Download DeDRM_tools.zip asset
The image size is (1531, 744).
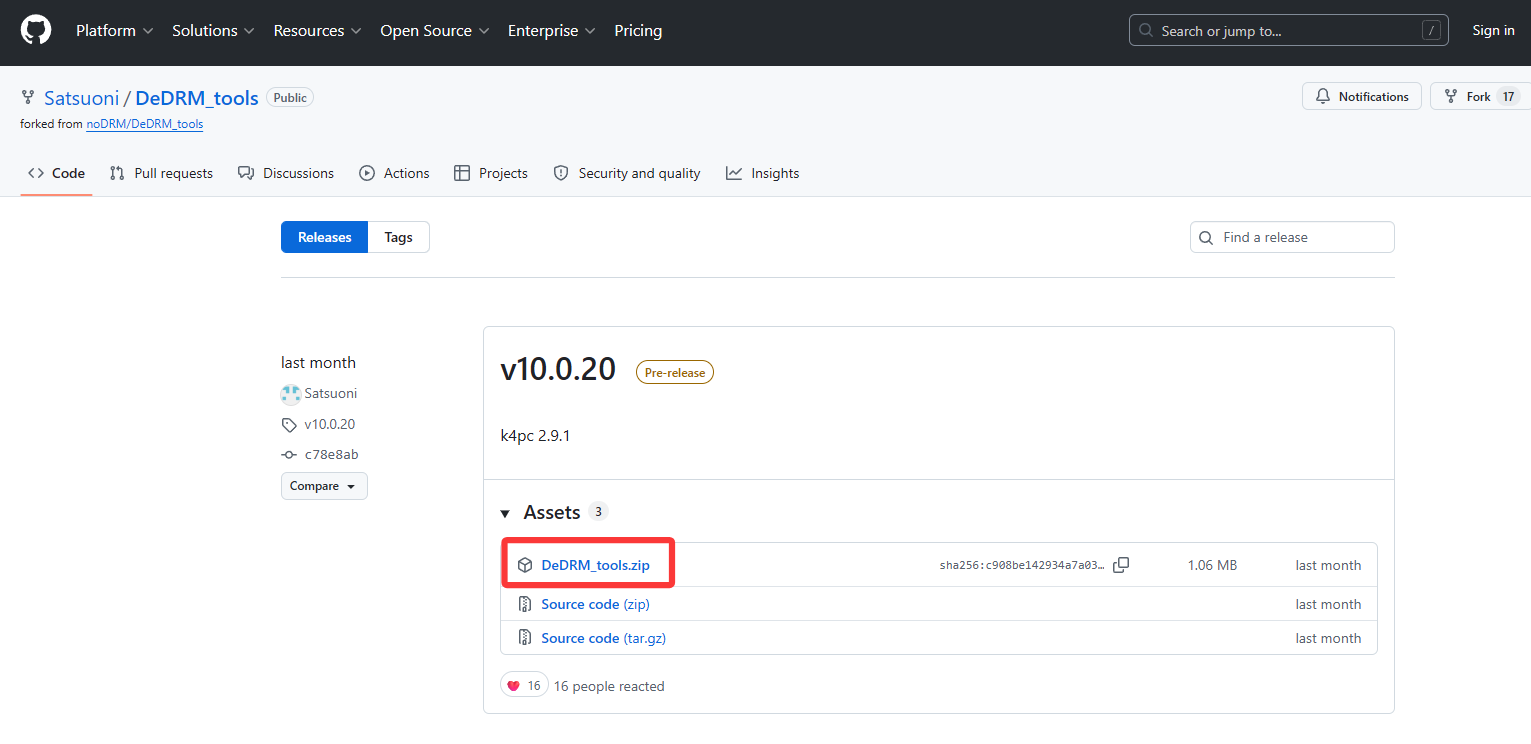(595, 566)
